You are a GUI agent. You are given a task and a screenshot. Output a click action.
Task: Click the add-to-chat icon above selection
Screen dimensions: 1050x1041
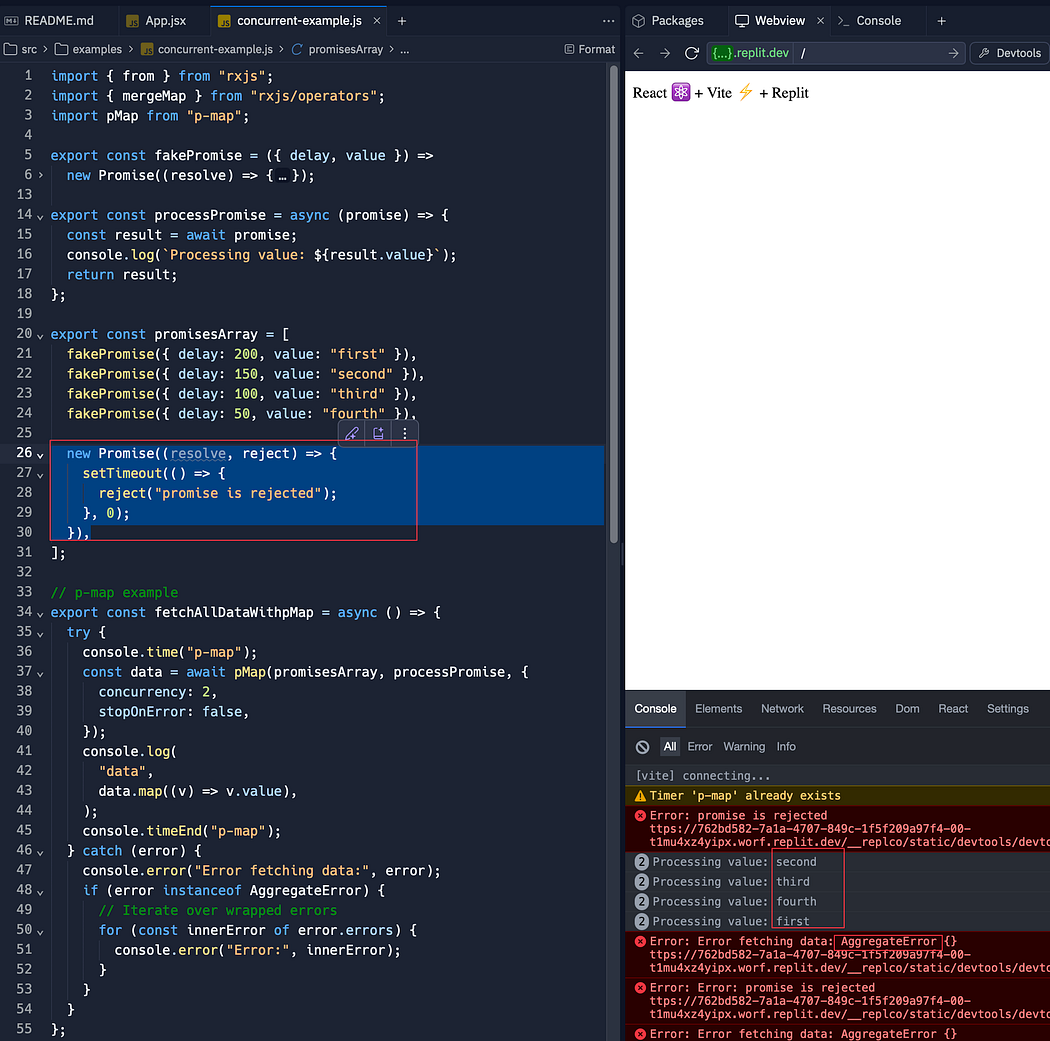coord(378,433)
